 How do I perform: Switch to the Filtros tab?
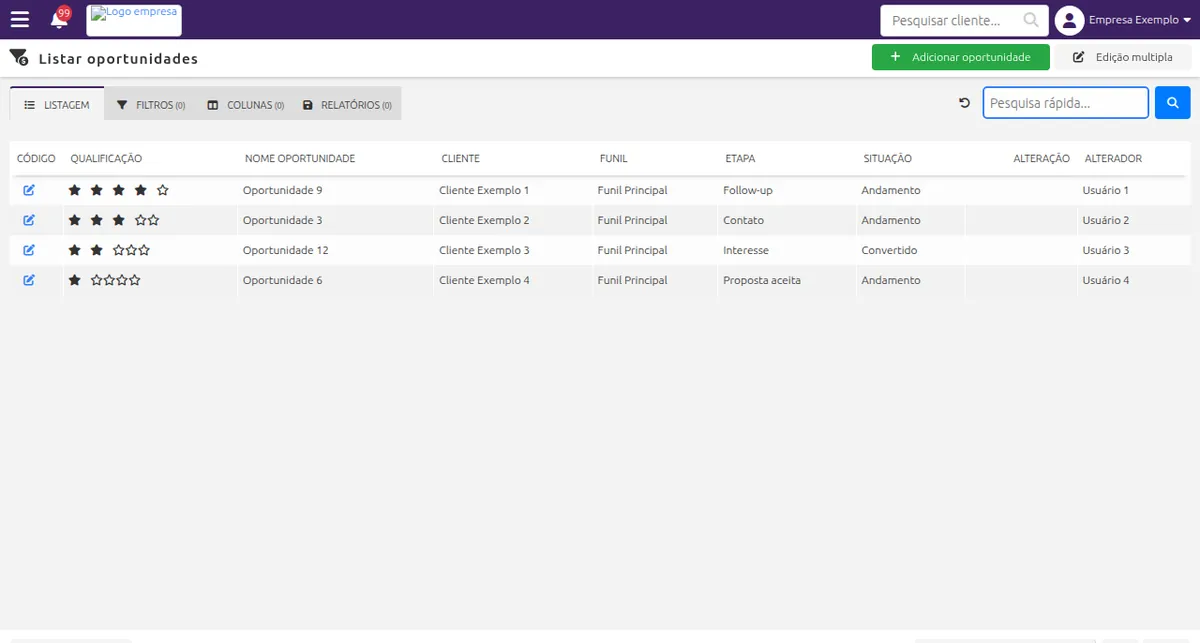151,105
